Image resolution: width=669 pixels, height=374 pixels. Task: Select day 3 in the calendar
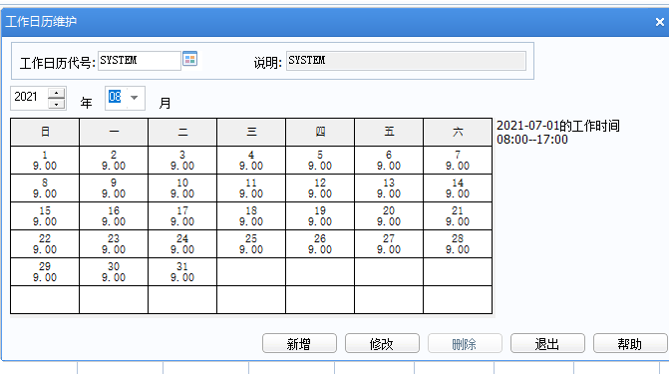point(183,160)
